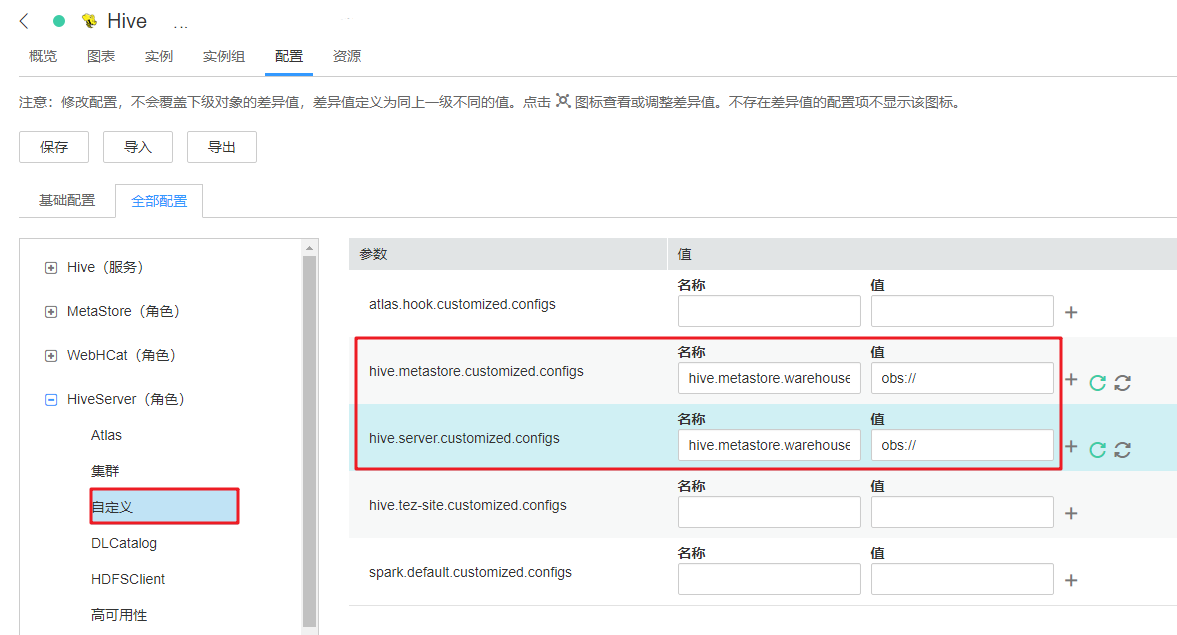Add row for spark.default.customized.configs with plus icon

click(1071, 580)
